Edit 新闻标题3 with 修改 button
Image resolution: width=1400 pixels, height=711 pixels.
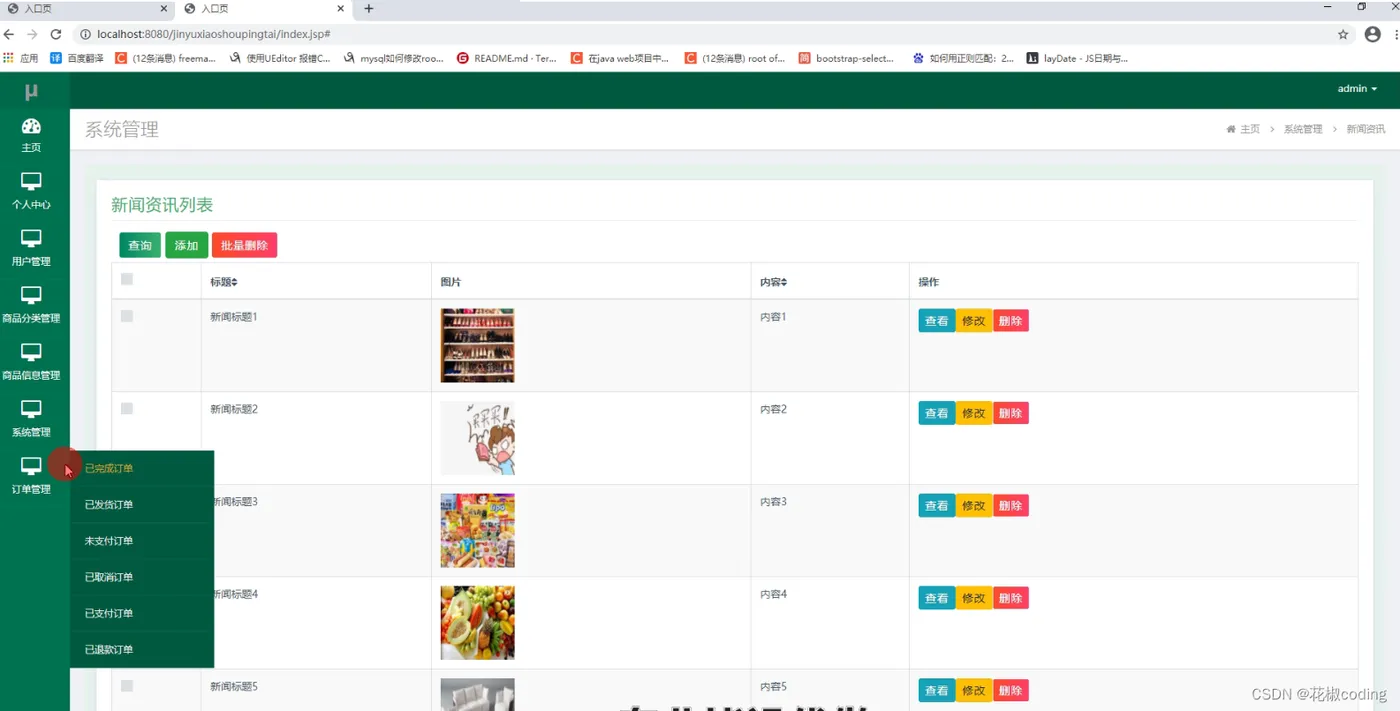point(974,506)
